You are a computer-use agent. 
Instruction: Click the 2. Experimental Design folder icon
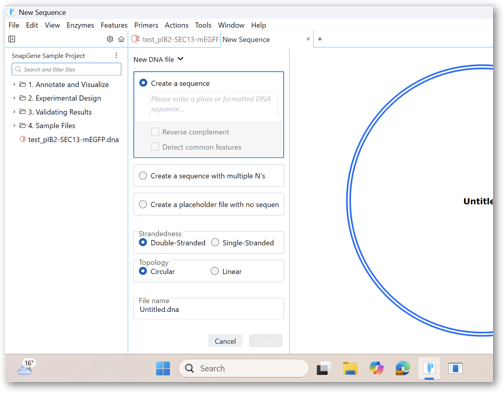tap(22, 98)
